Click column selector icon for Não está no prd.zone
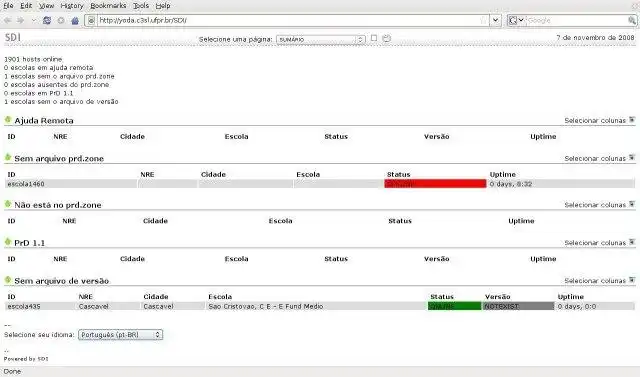The height and width of the screenshot is (377, 640). tap(632, 204)
